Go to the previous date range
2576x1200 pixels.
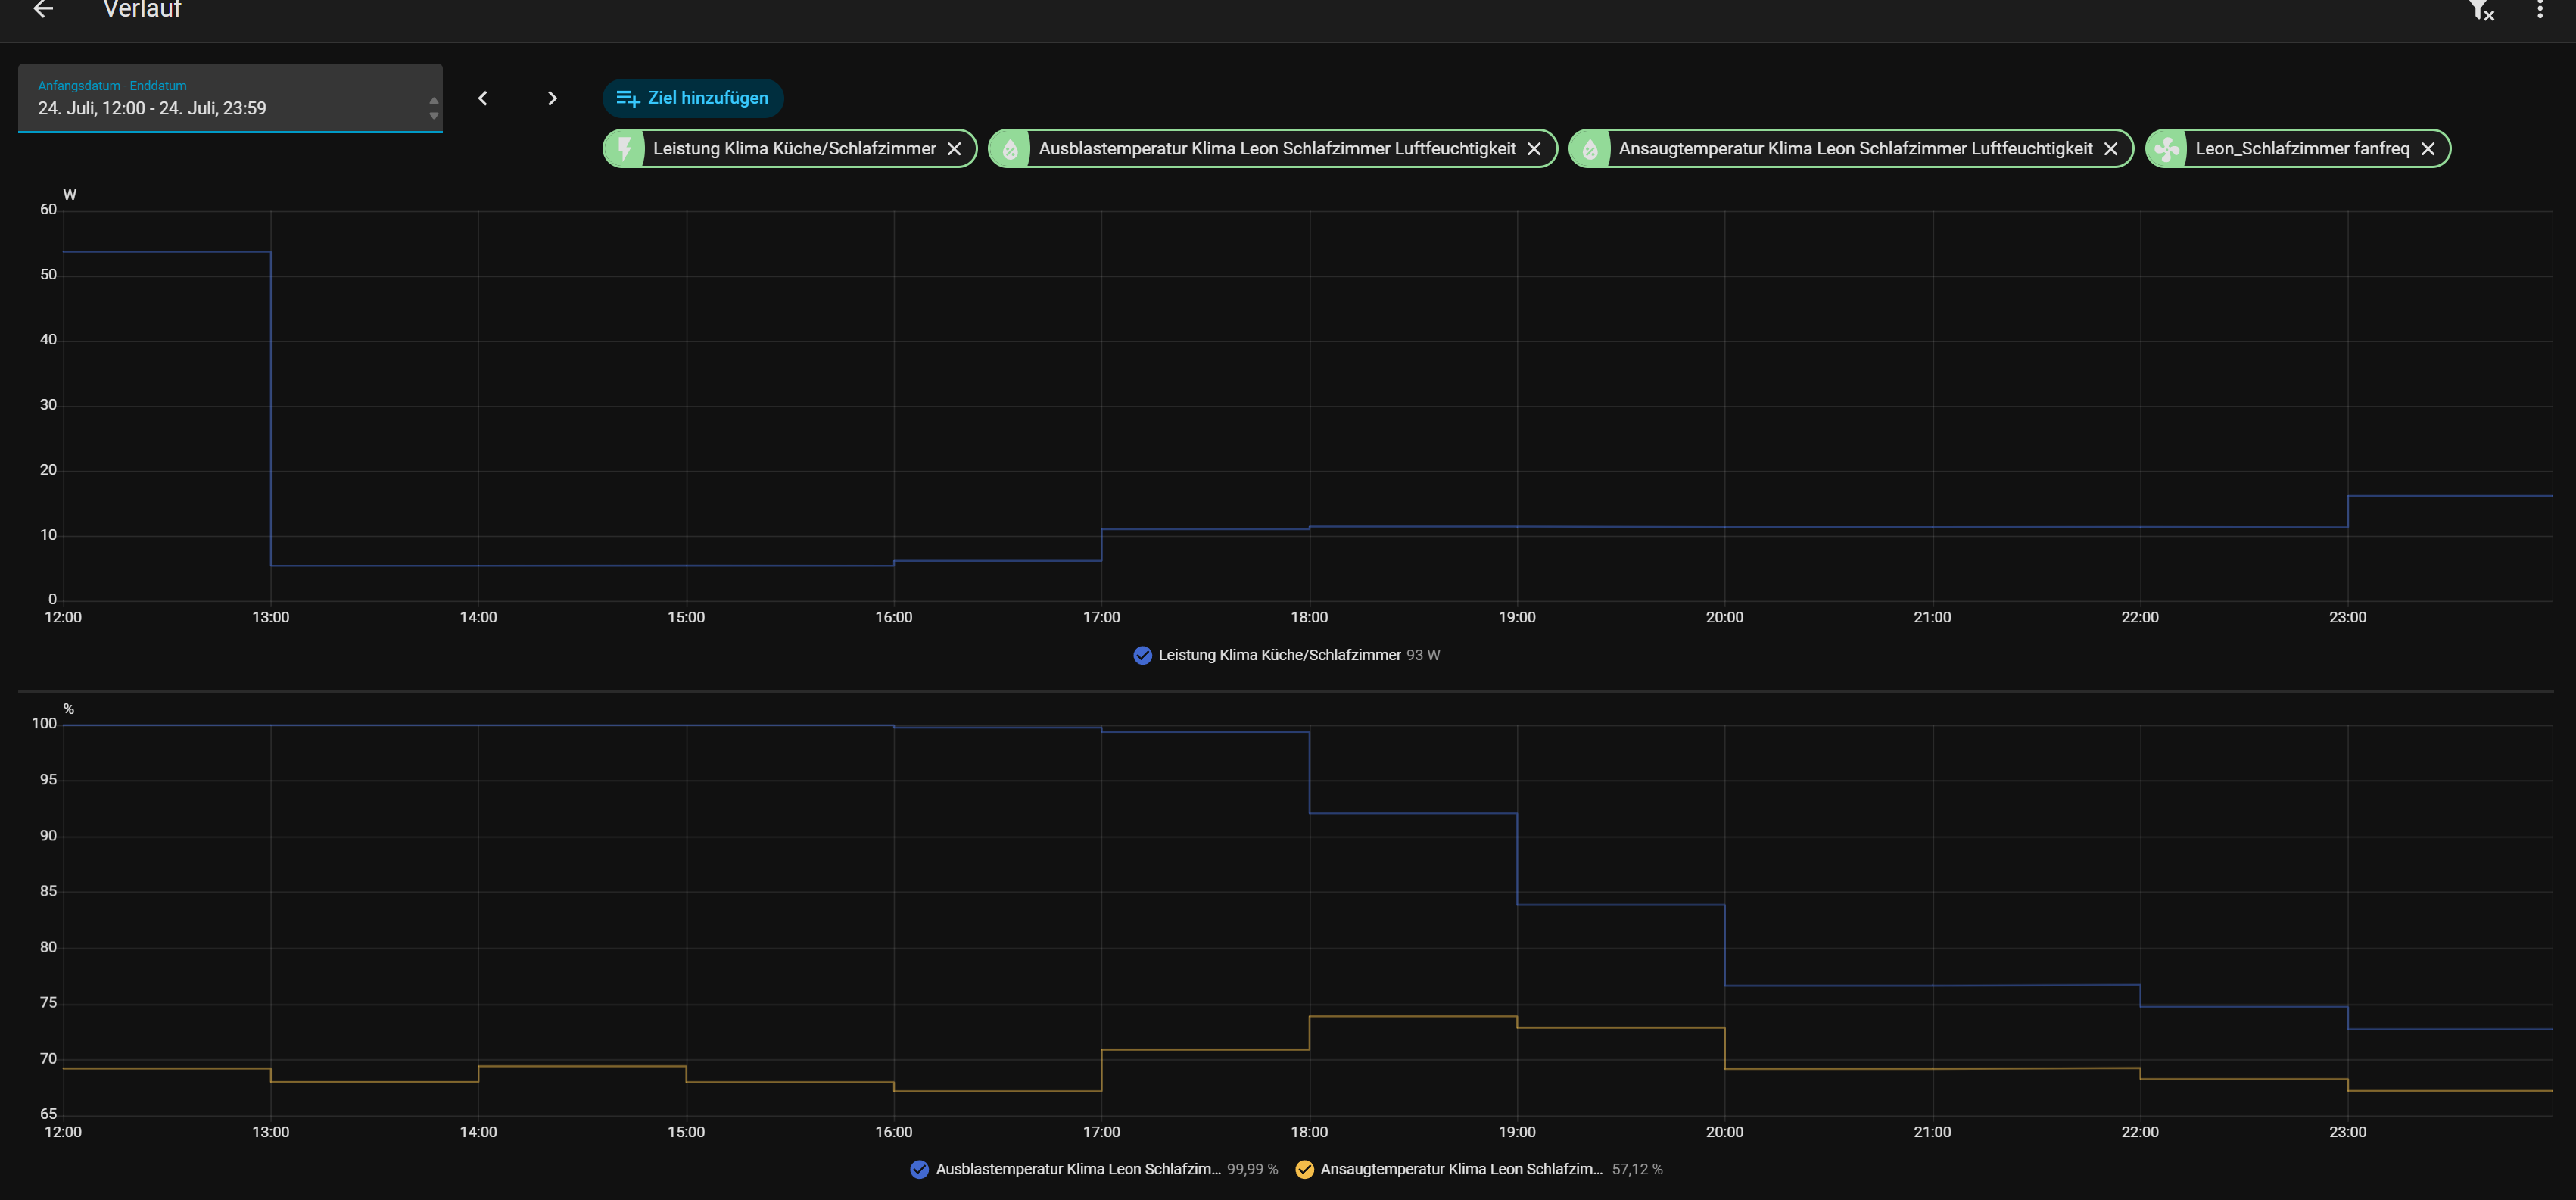coord(483,98)
